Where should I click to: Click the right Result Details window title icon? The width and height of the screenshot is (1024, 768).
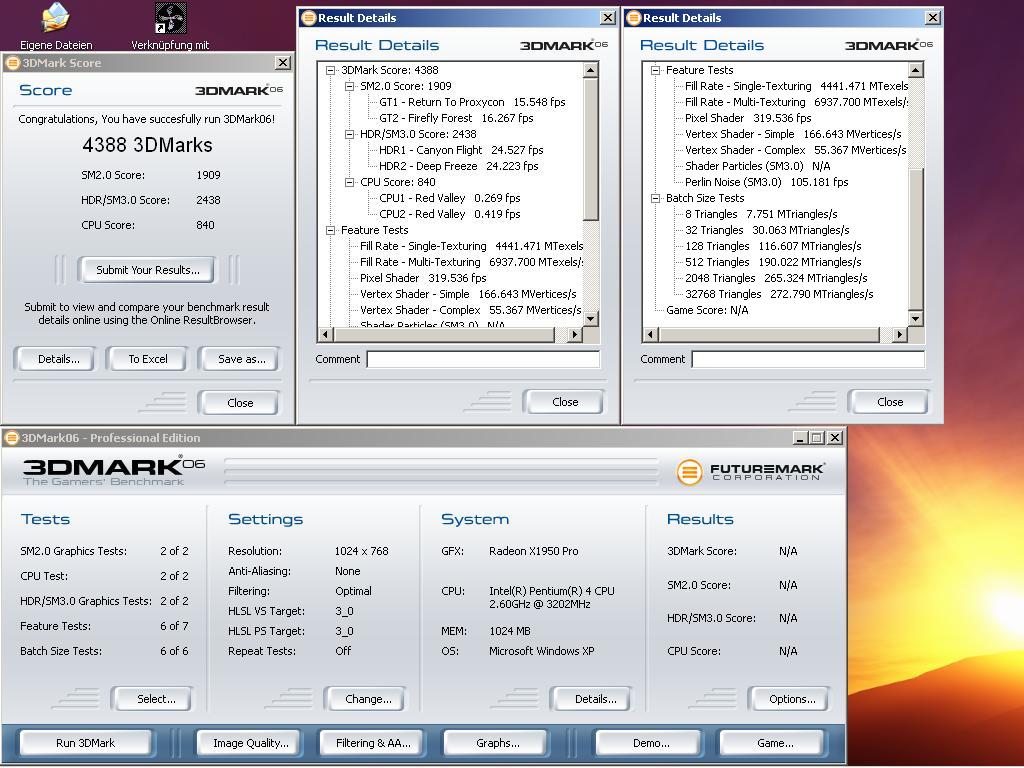(x=633, y=18)
